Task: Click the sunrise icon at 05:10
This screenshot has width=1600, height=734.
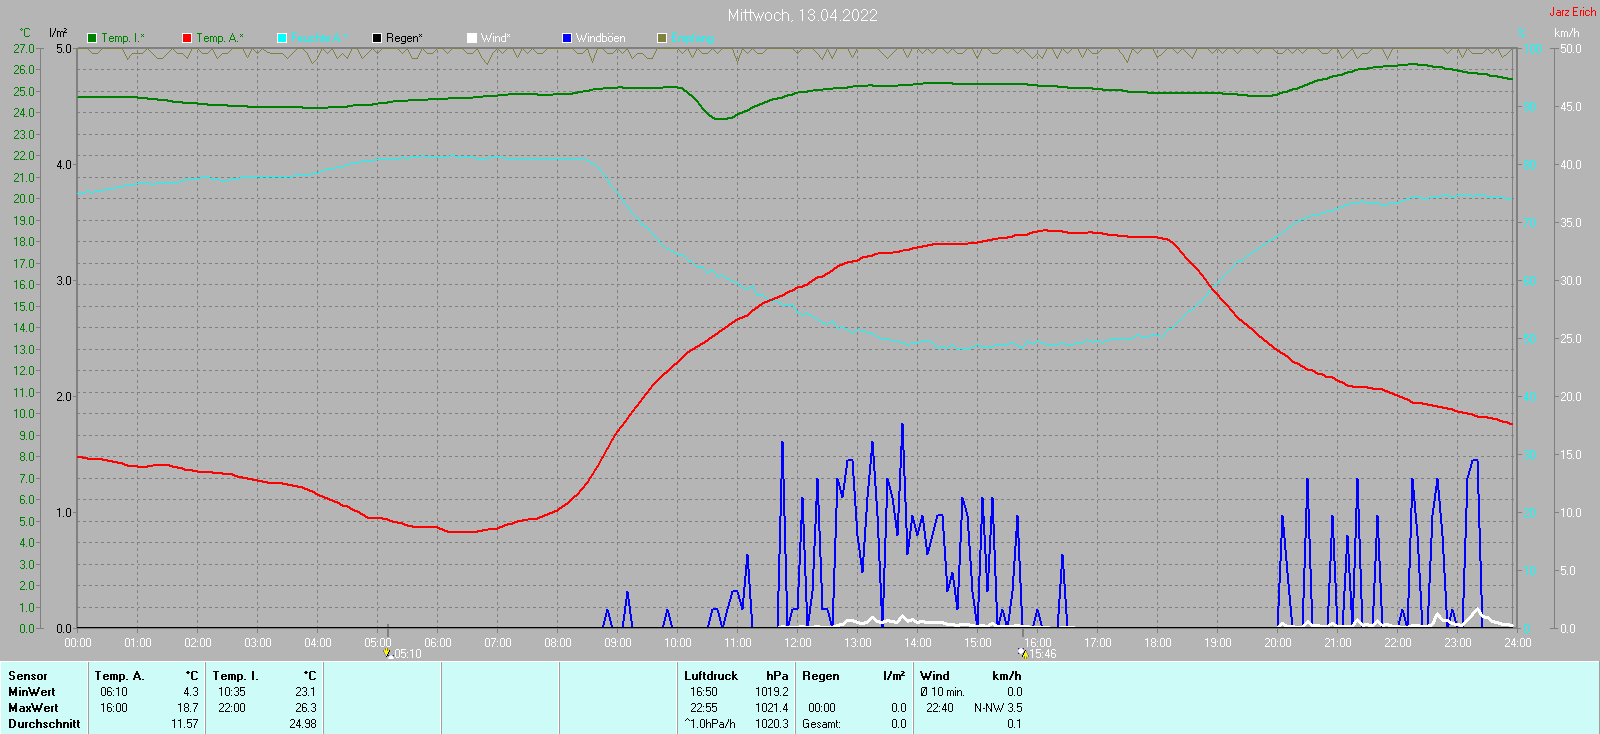Action: tap(388, 653)
